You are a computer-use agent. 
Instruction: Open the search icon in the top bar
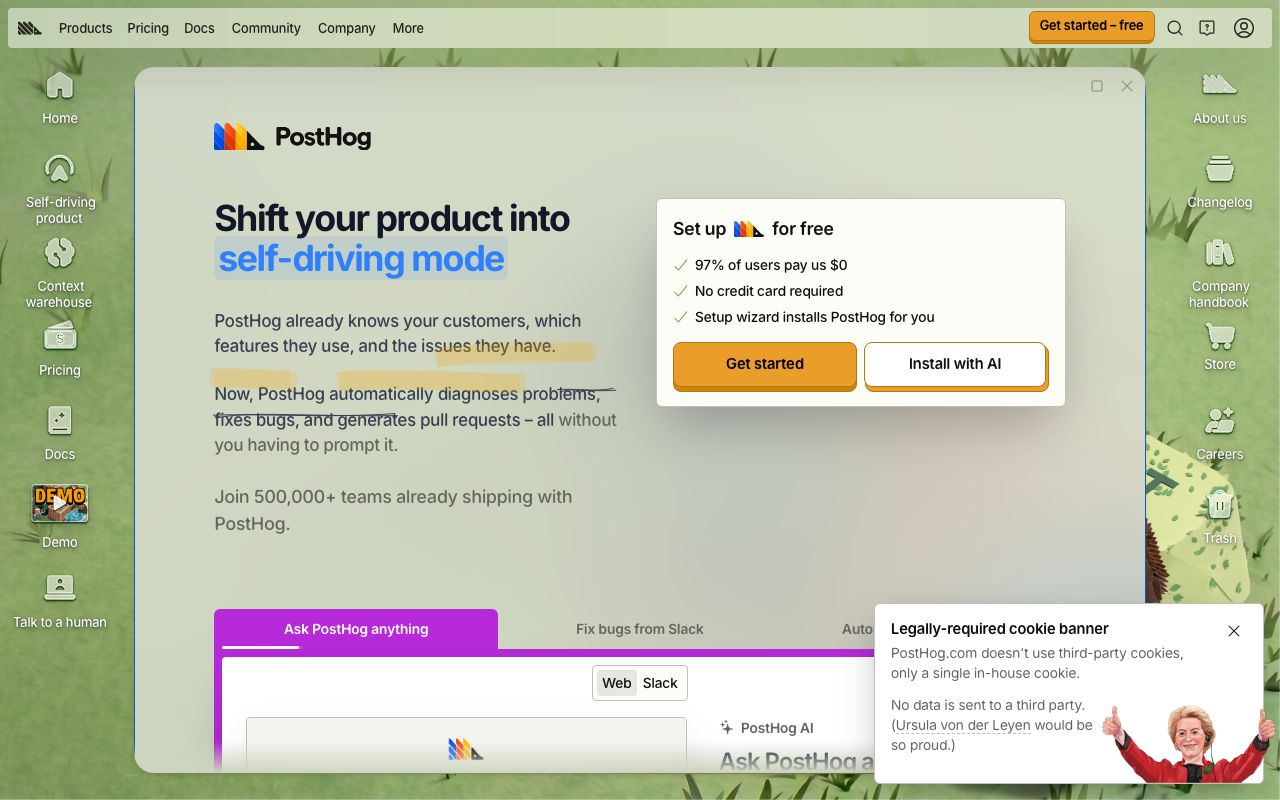(1175, 28)
